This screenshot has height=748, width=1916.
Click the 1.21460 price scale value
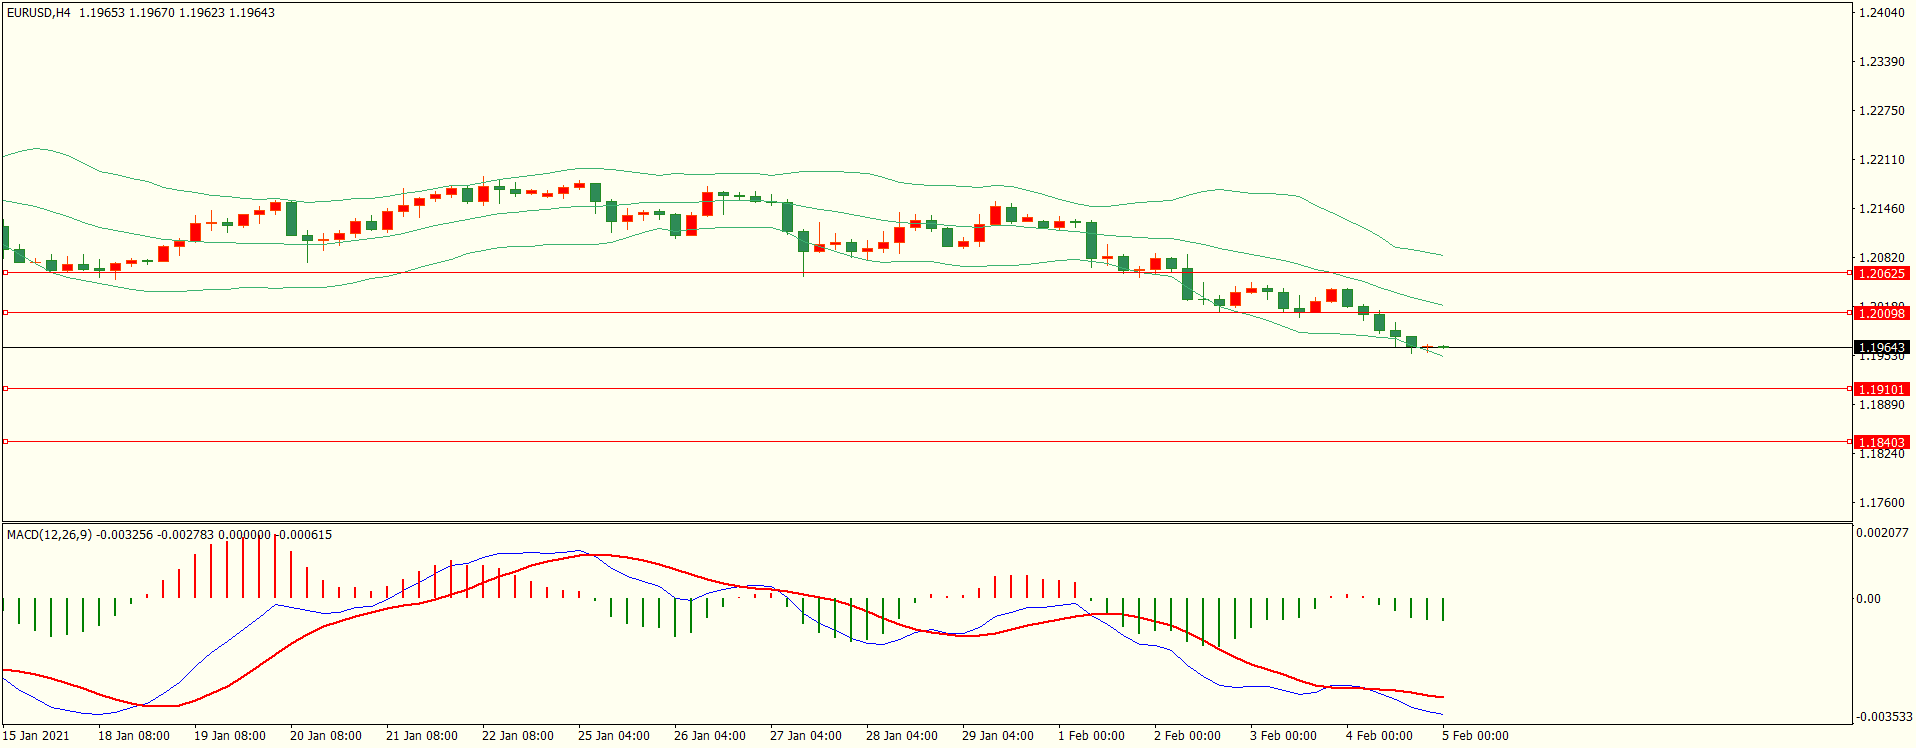pyautogui.click(x=1881, y=209)
